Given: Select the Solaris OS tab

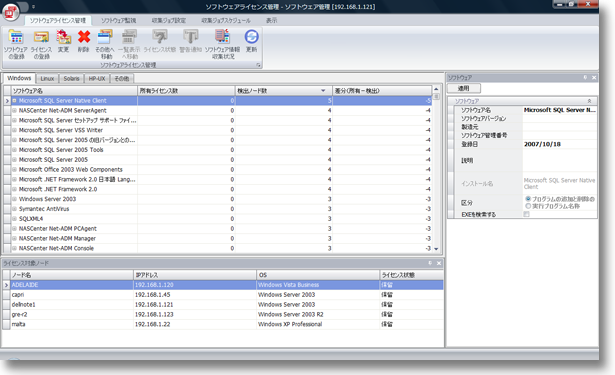Looking at the screenshot, I should (71, 78).
